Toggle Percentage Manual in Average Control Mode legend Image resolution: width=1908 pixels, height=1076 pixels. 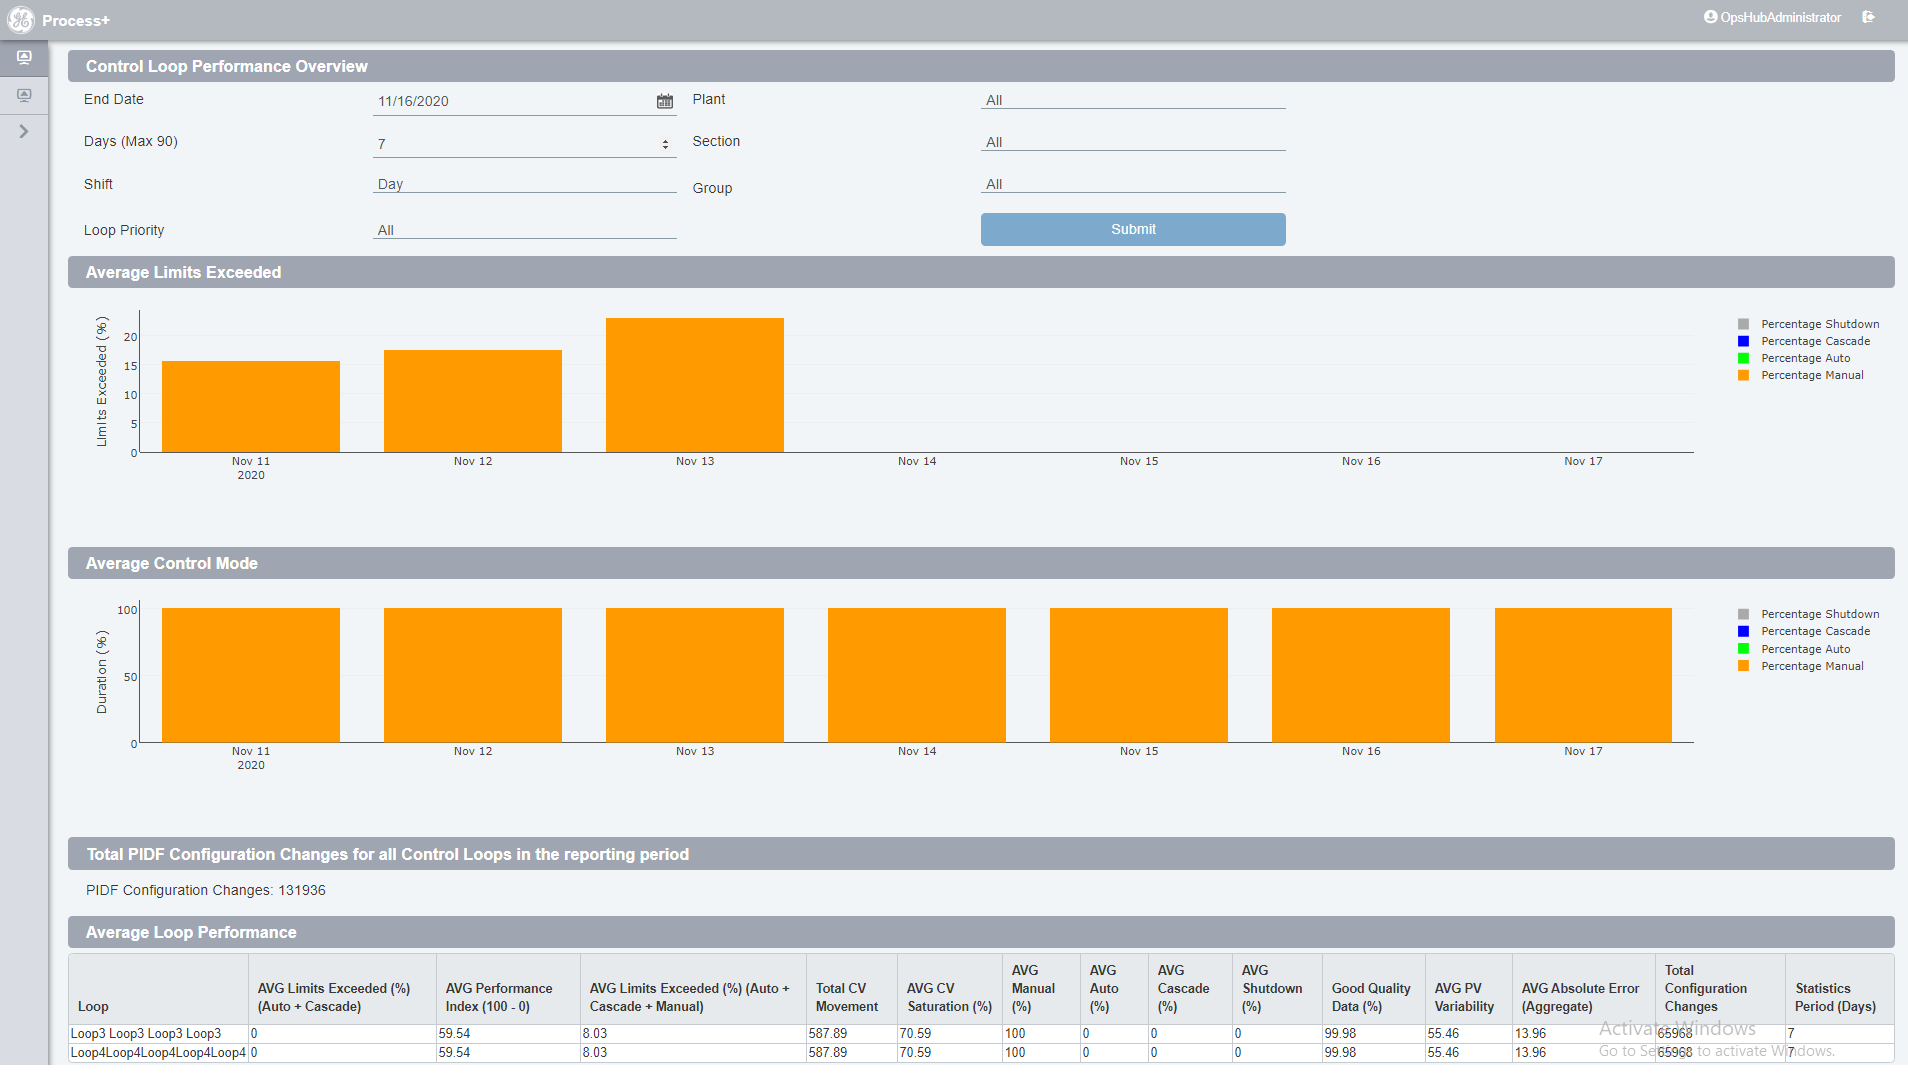[1744, 666]
